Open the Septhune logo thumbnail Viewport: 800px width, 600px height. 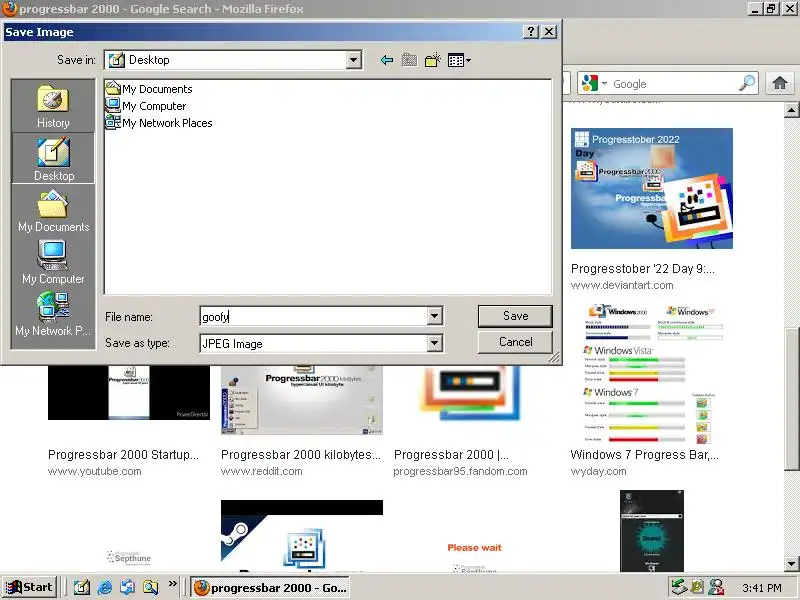click(x=129, y=557)
